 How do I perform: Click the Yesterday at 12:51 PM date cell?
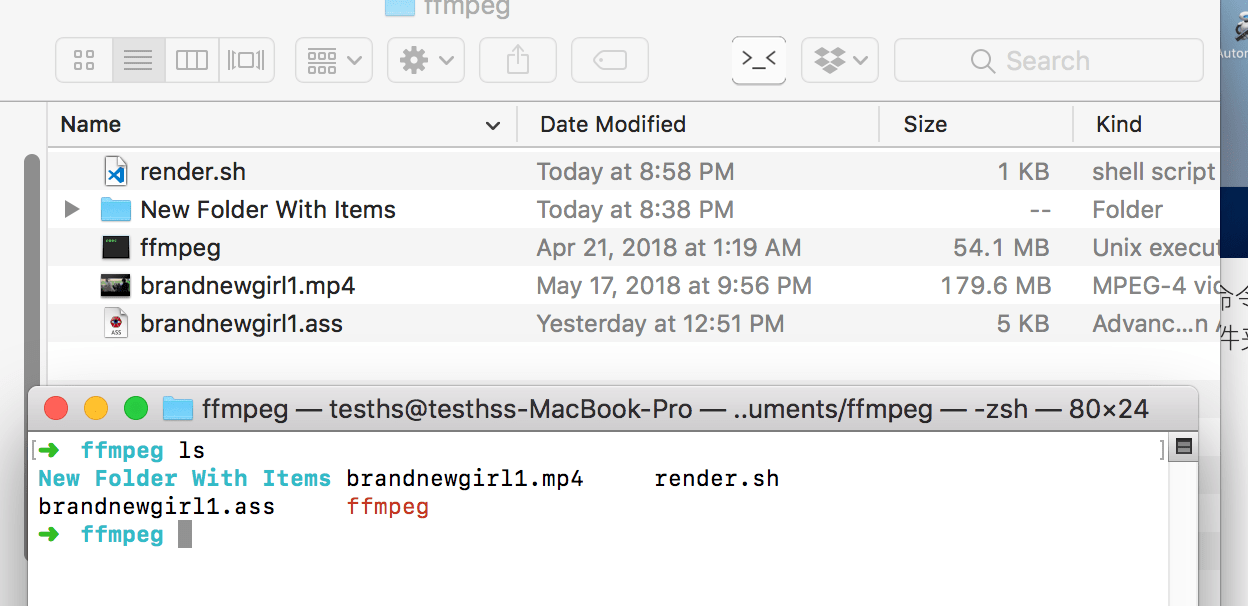(660, 324)
